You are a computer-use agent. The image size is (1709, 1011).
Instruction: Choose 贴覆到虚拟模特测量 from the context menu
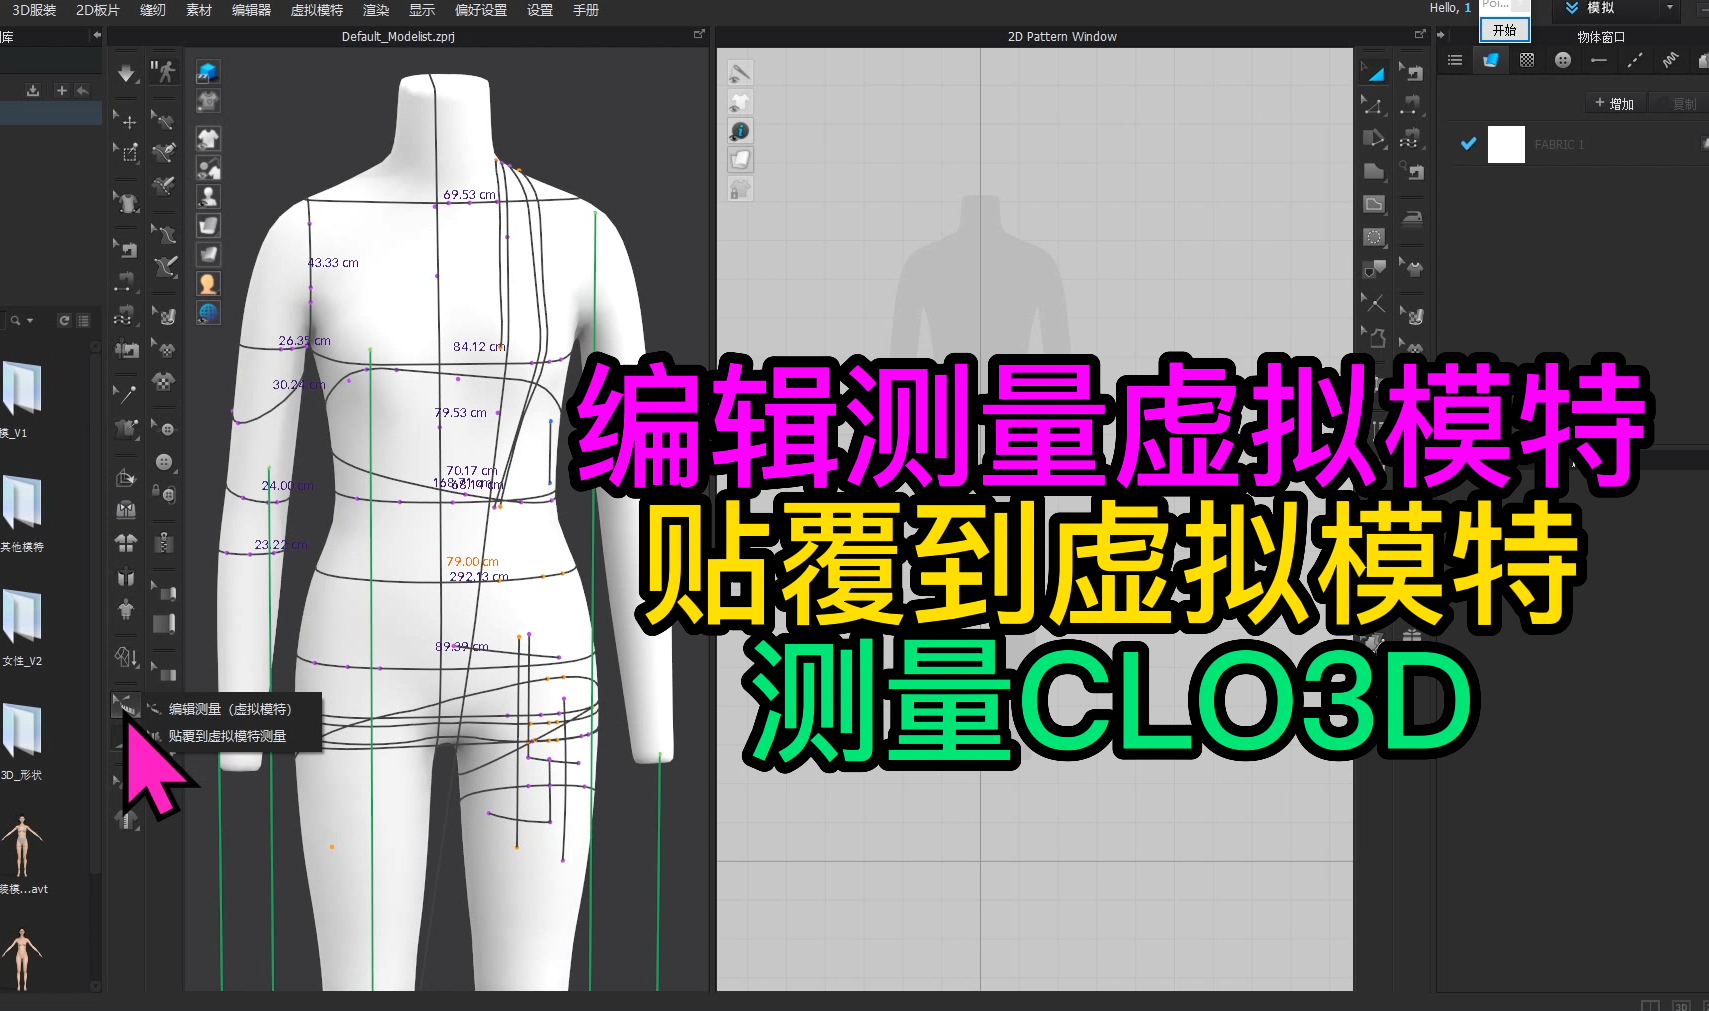point(224,735)
